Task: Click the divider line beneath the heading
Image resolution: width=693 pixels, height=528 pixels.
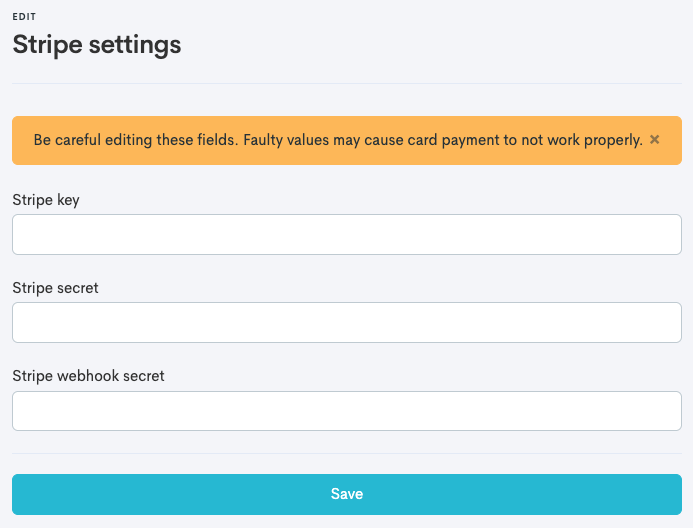Action: (x=346, y=83)
